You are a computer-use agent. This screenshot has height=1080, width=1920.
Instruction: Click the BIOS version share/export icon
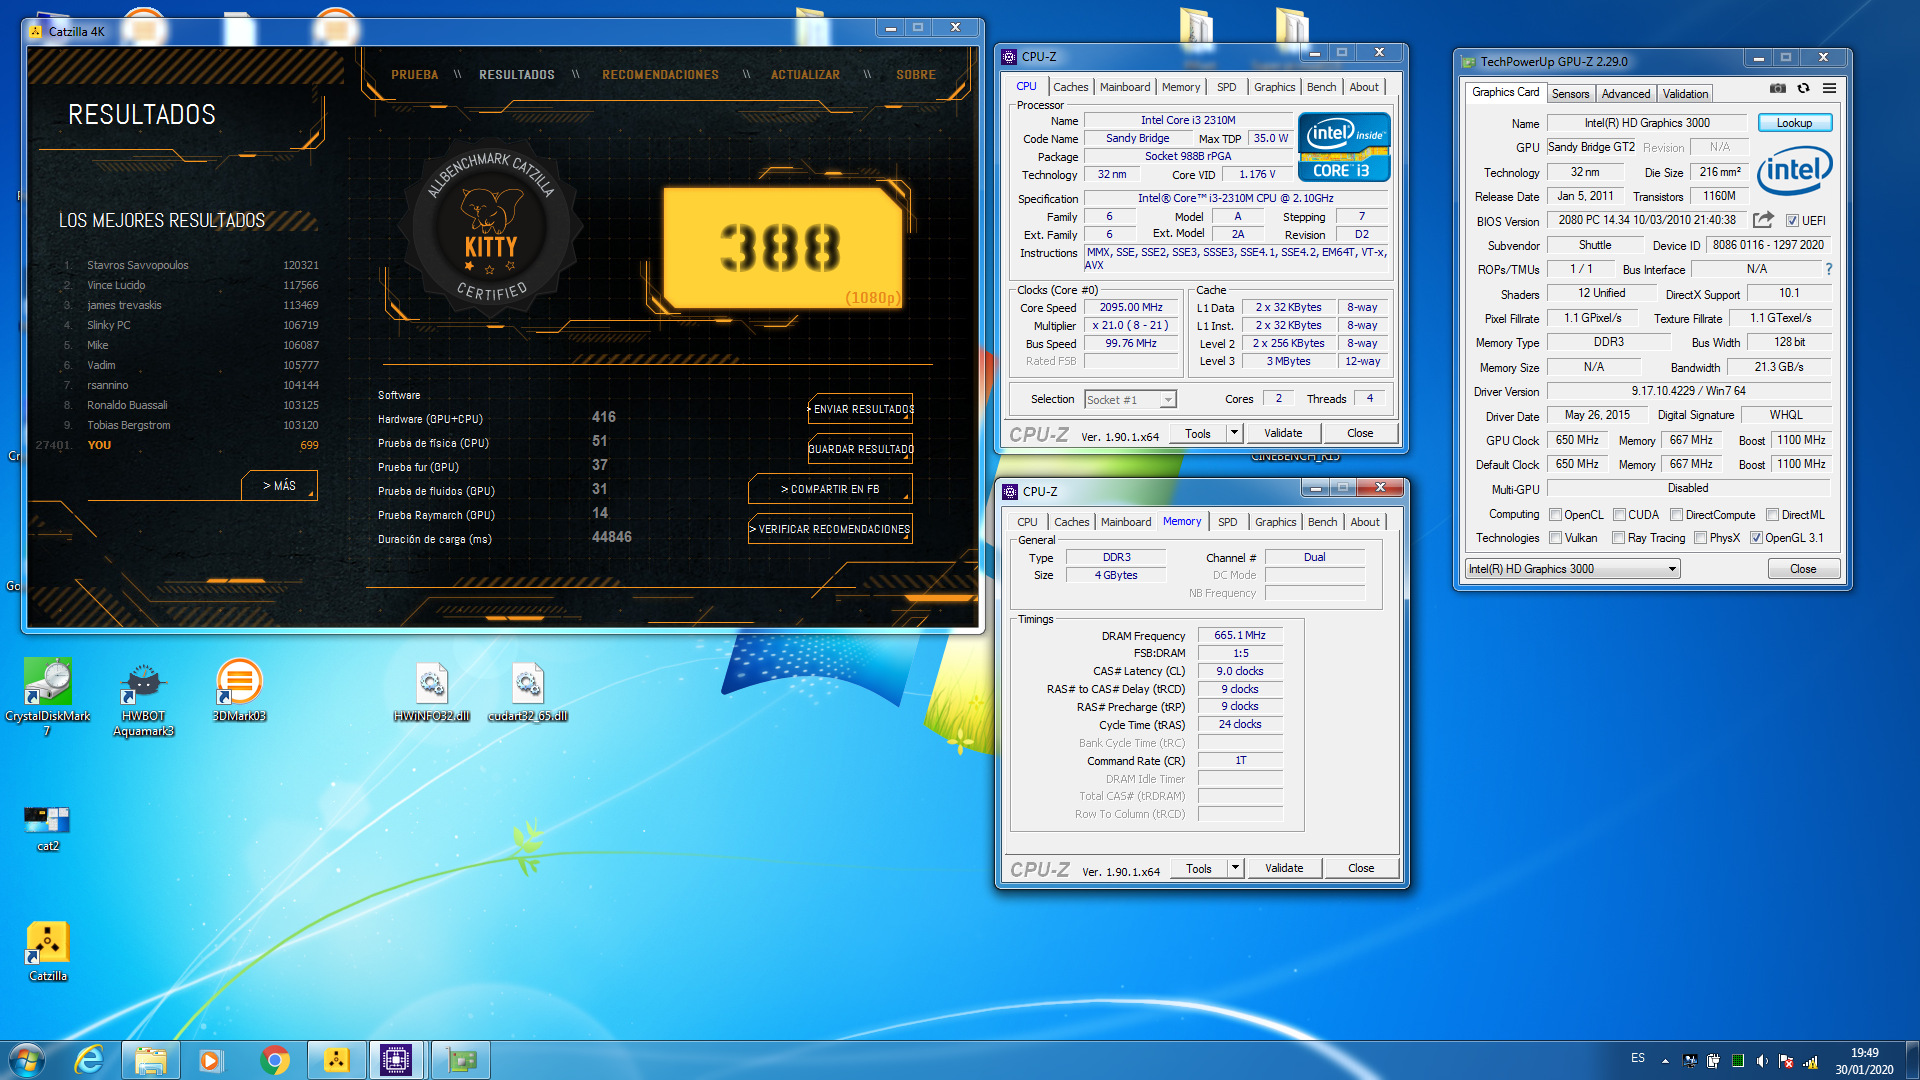[x=1763, y=220]
